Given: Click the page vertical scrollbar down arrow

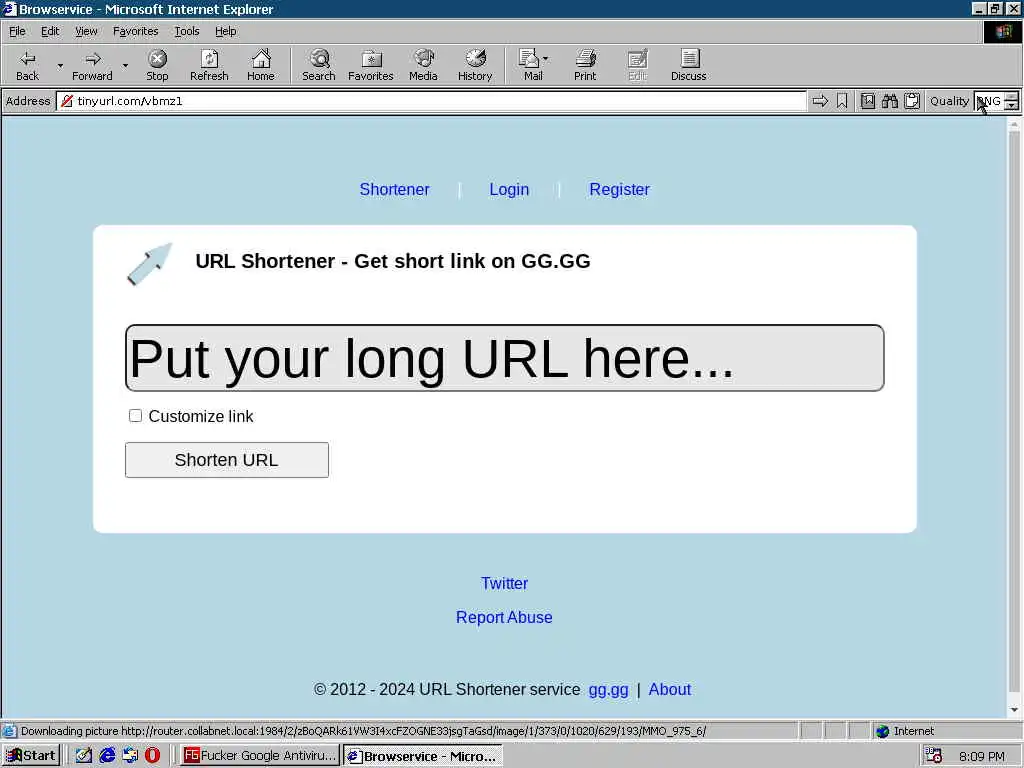Looking at the screenshot, I should [x=1014, y=709].
